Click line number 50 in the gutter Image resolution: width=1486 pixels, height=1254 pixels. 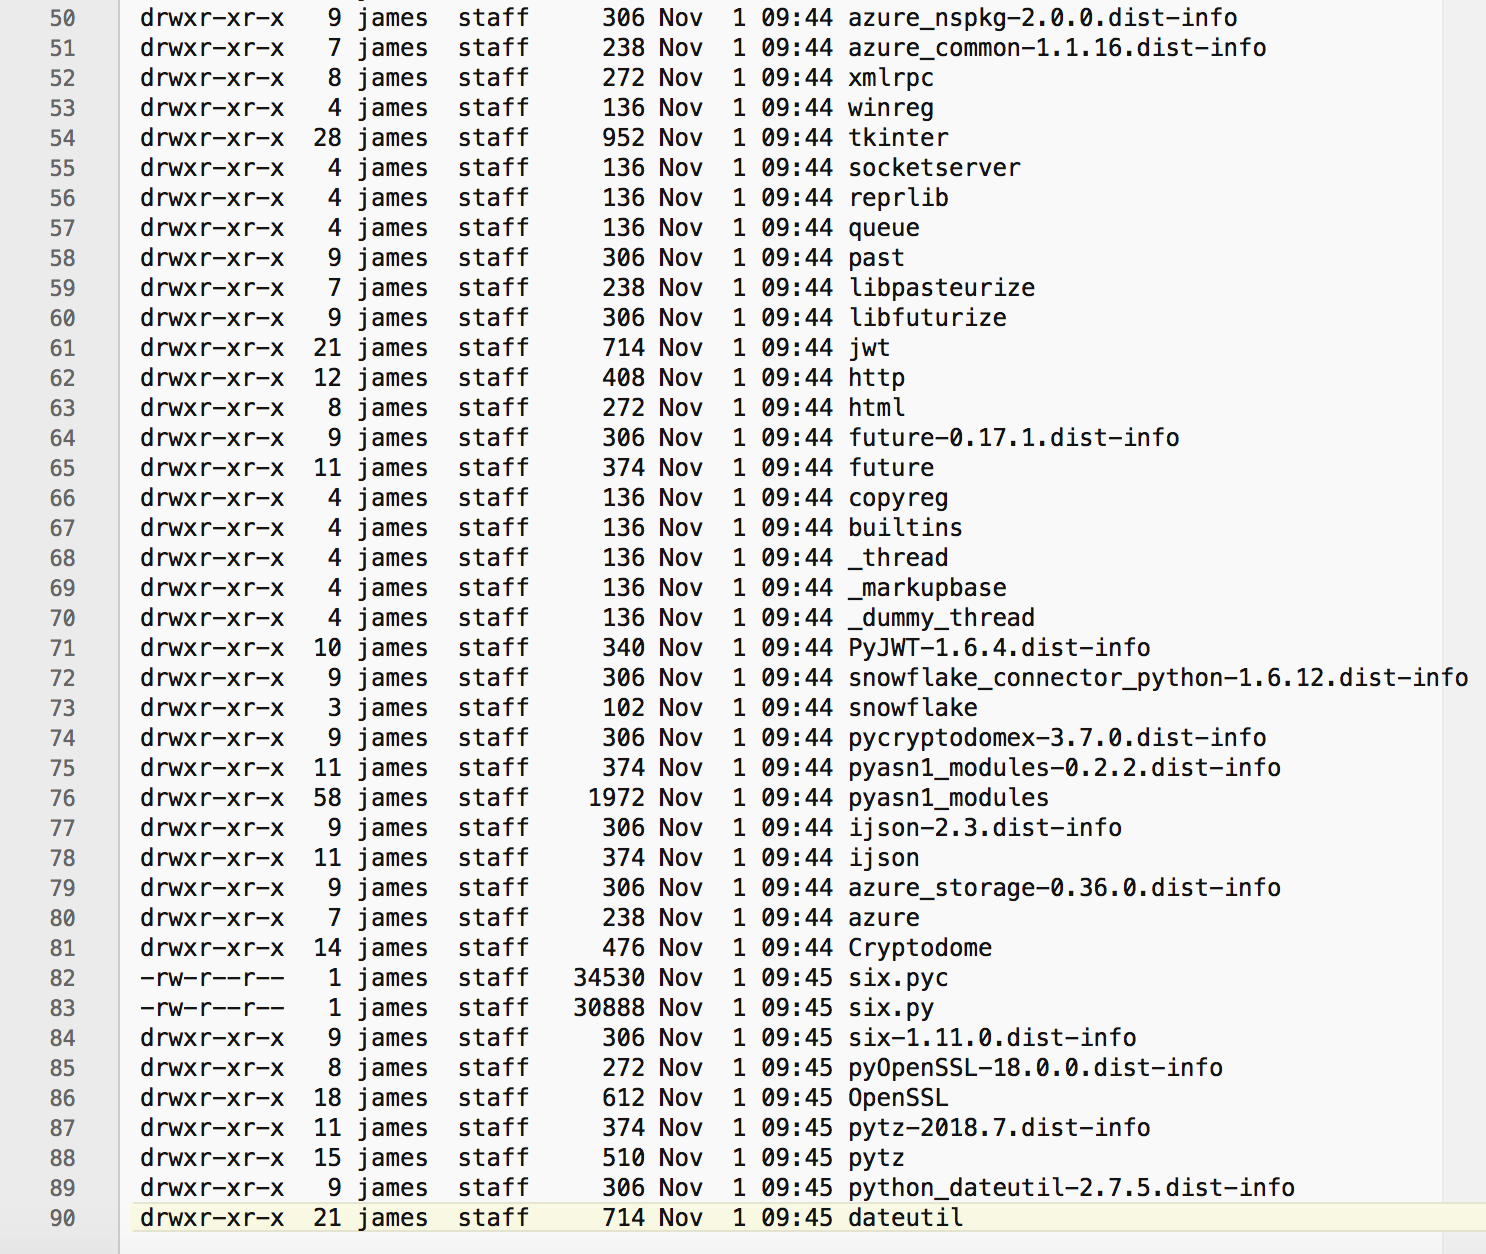point(62,18)
